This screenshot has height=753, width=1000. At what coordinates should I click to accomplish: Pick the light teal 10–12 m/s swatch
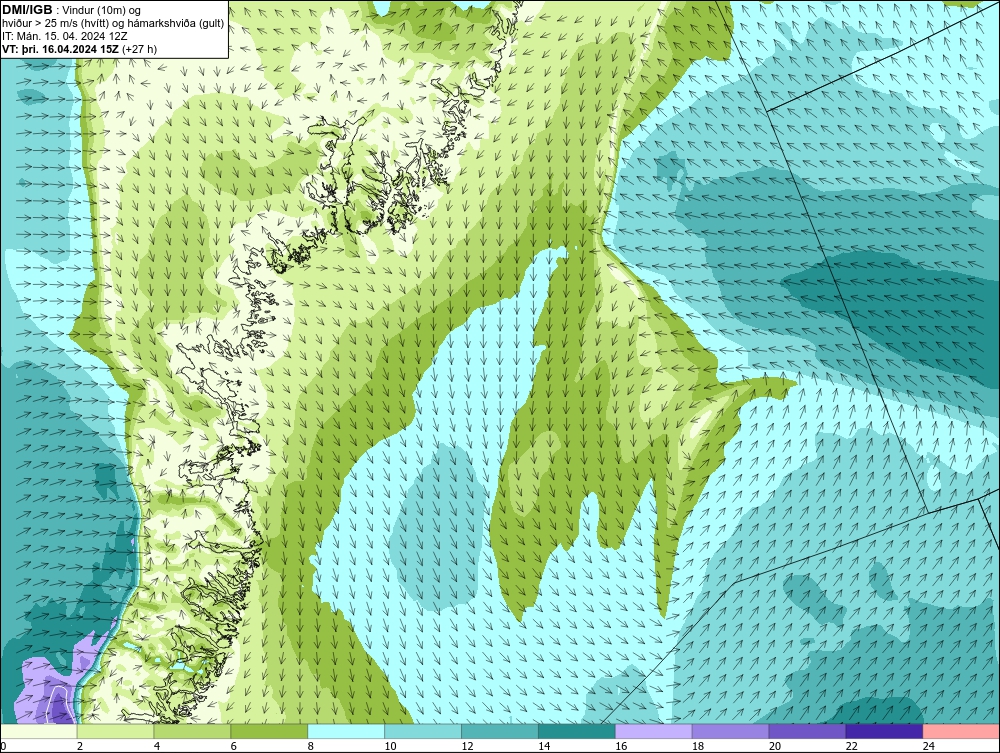point(423,731)
